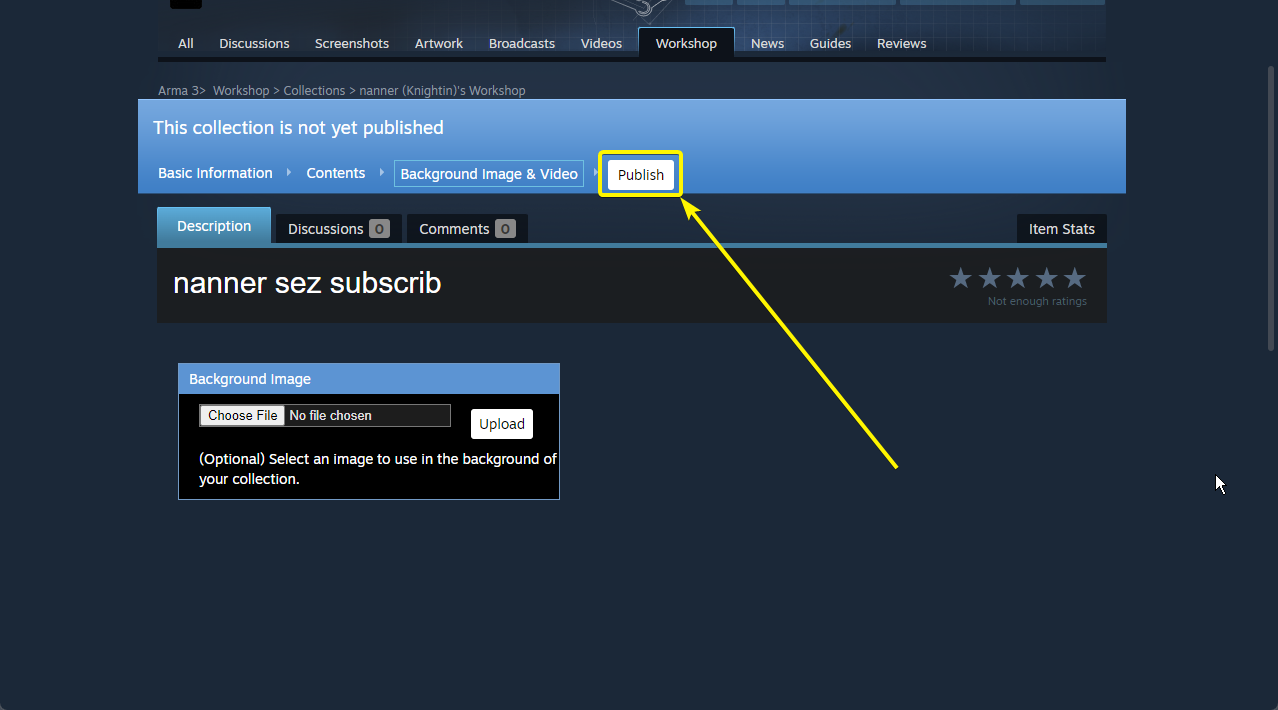Select the Background Image & Video step

coord(489,174)
